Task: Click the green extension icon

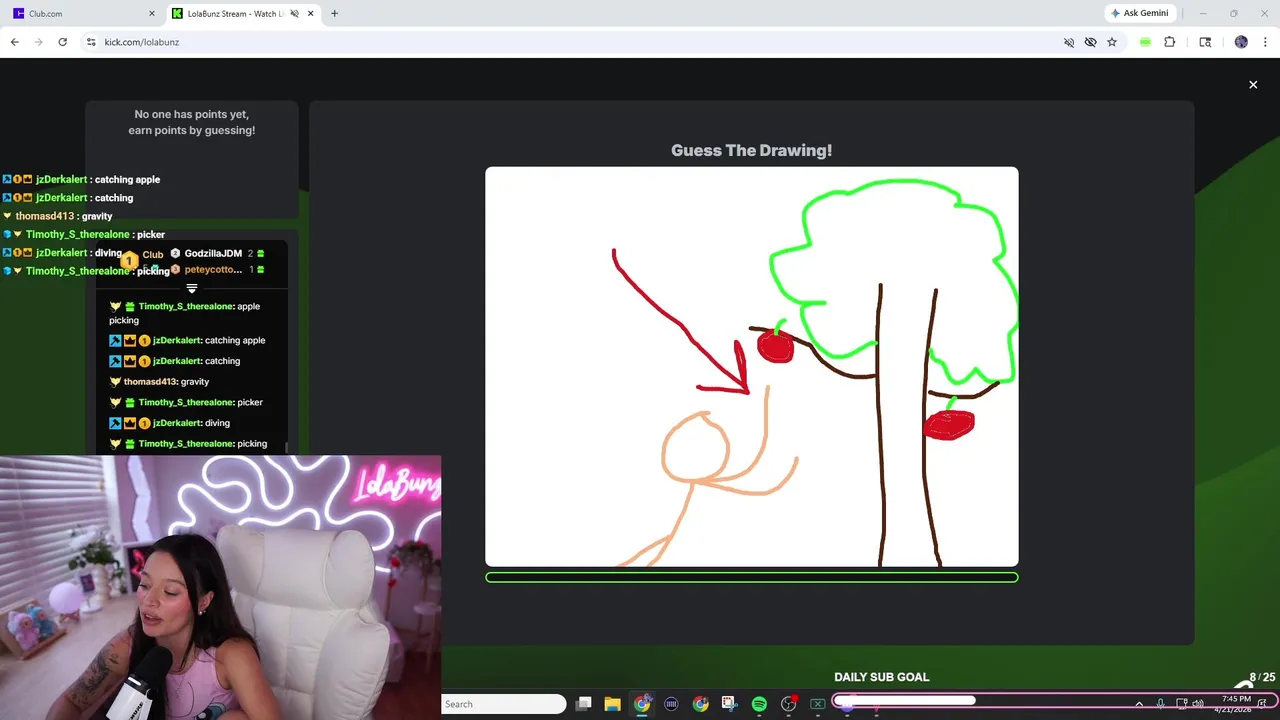Action: (x=1145, y=42)
